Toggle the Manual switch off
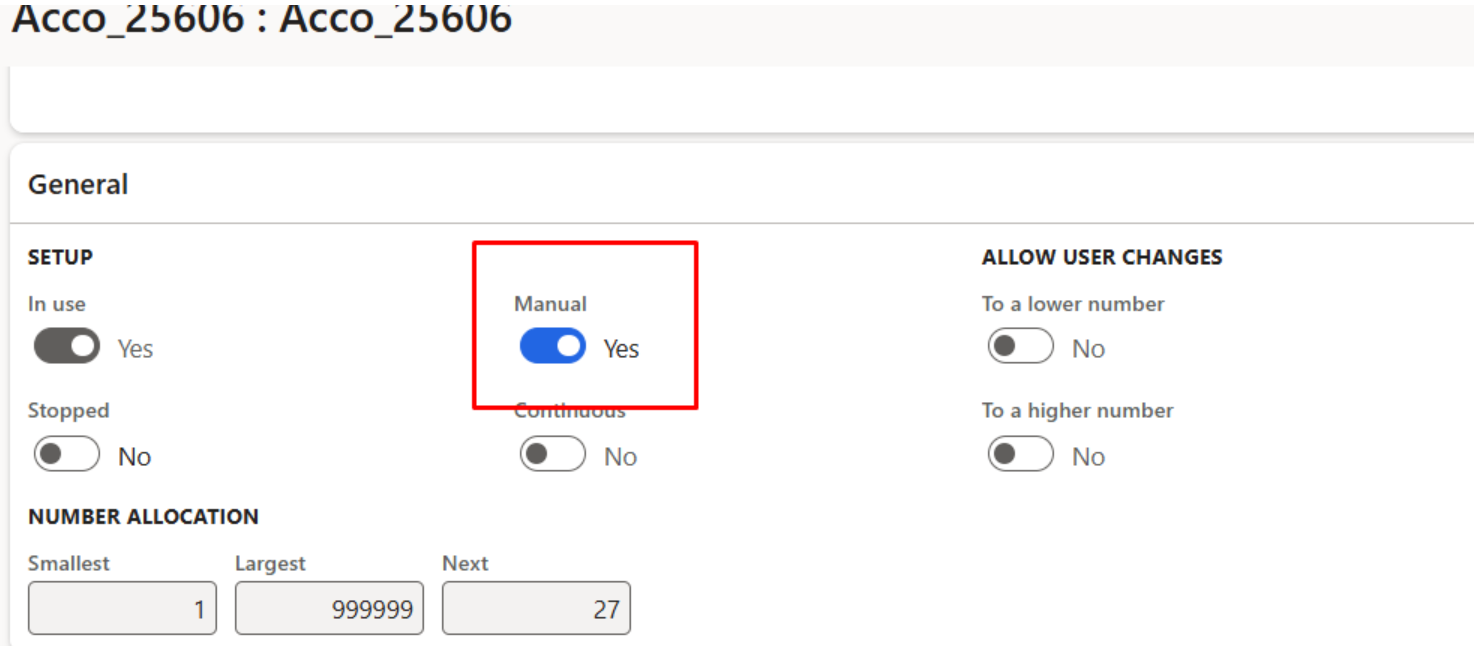The width and height of the screenshot is (1479, 646). click(x=552, y=347)
